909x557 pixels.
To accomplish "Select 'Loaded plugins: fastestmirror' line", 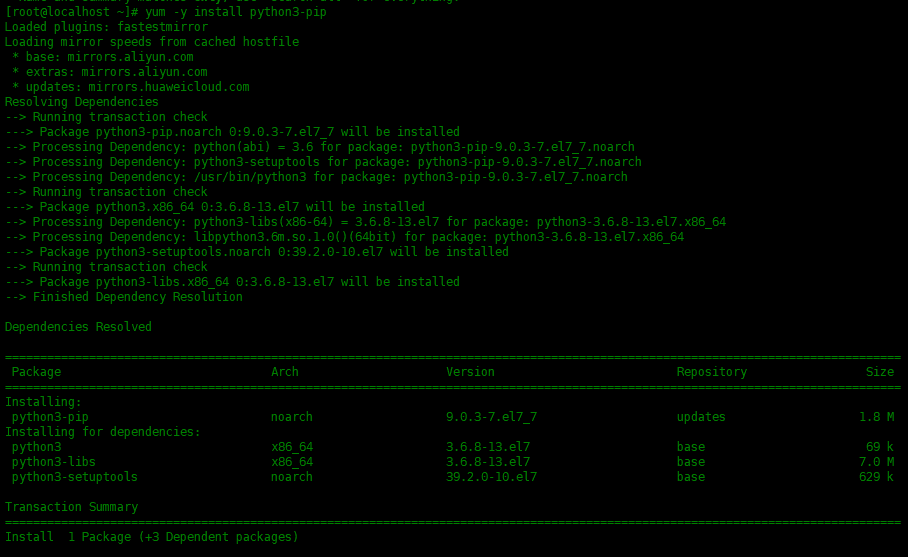I will [106, 27].
